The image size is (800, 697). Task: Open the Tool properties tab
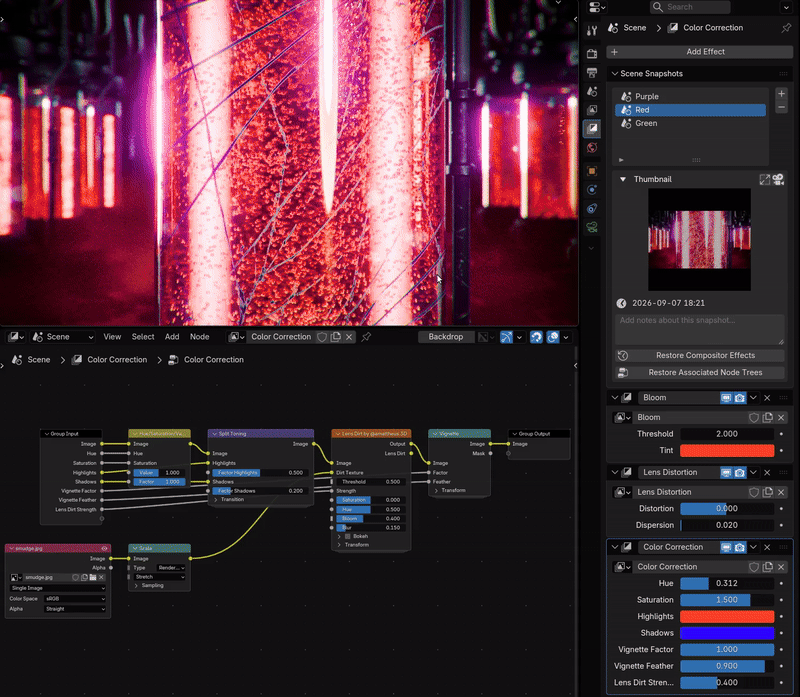592,31
